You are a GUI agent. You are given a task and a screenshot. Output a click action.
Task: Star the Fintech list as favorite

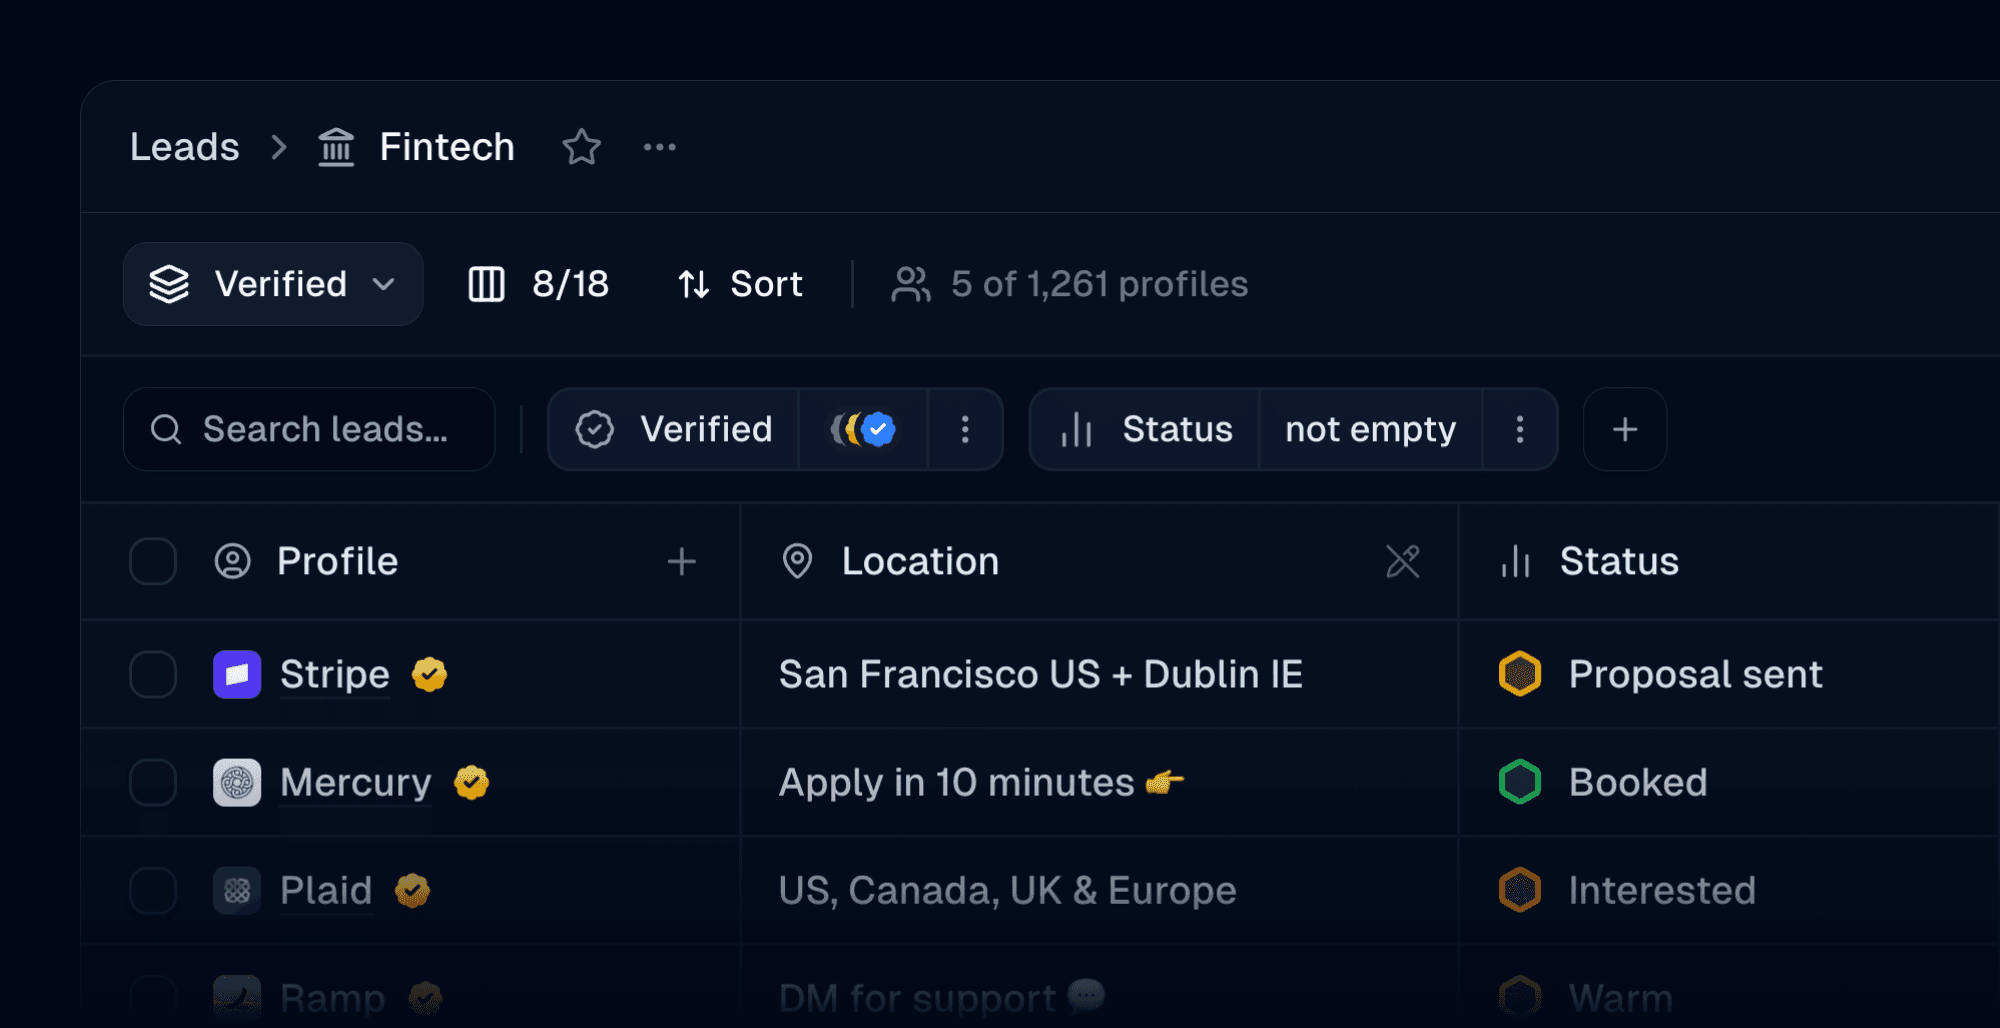coord(581,147)
